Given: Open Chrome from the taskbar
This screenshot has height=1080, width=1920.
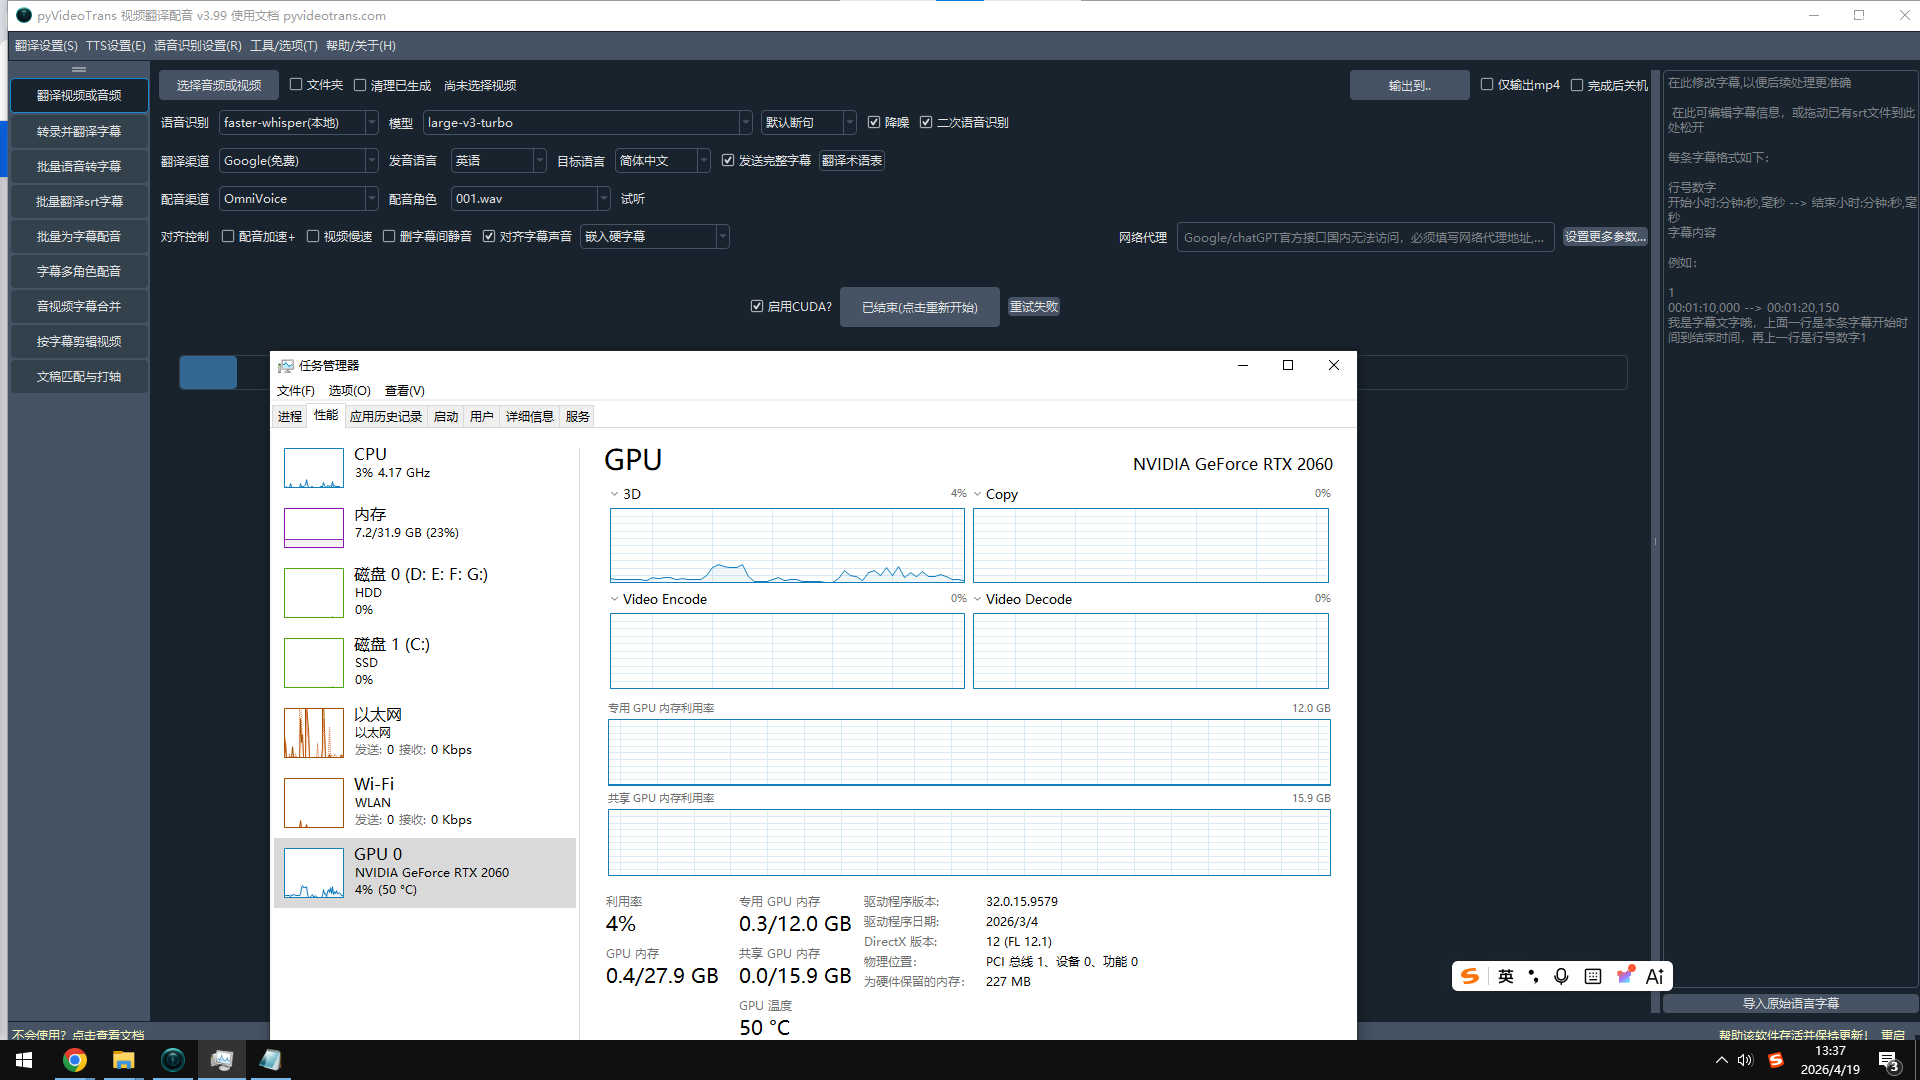Looking at the screenshot, I should point(75,1060).
